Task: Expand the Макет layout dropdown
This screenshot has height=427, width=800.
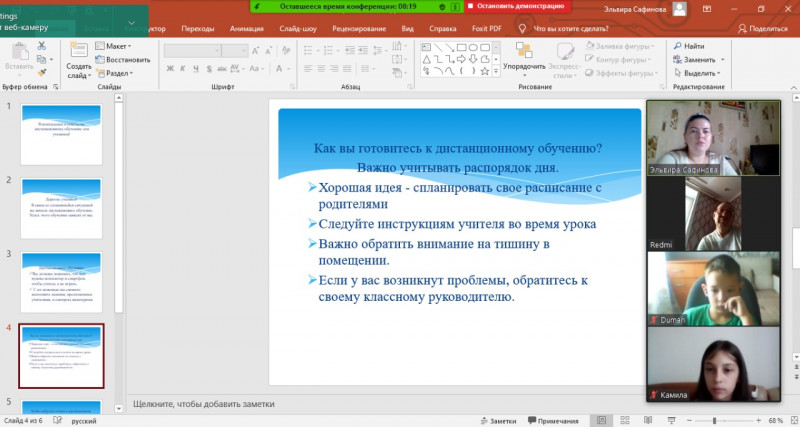Action: tap(115, 46)
